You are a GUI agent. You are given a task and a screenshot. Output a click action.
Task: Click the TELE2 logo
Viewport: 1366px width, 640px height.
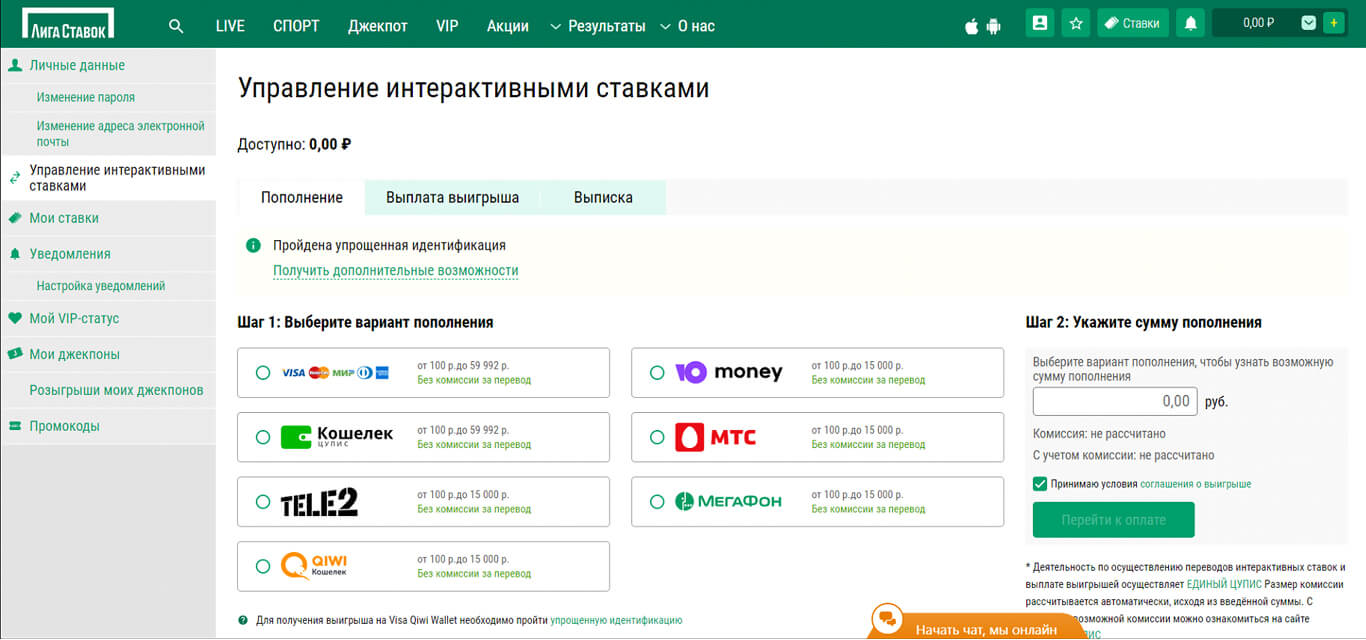click(x=319, y=502)
